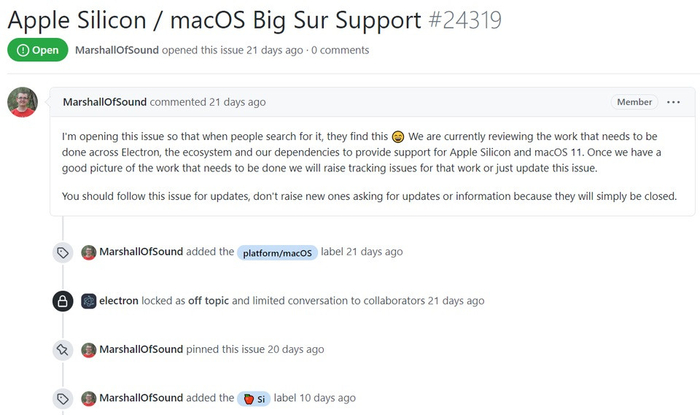Click the Member badge on comment

tap(633, 102)
